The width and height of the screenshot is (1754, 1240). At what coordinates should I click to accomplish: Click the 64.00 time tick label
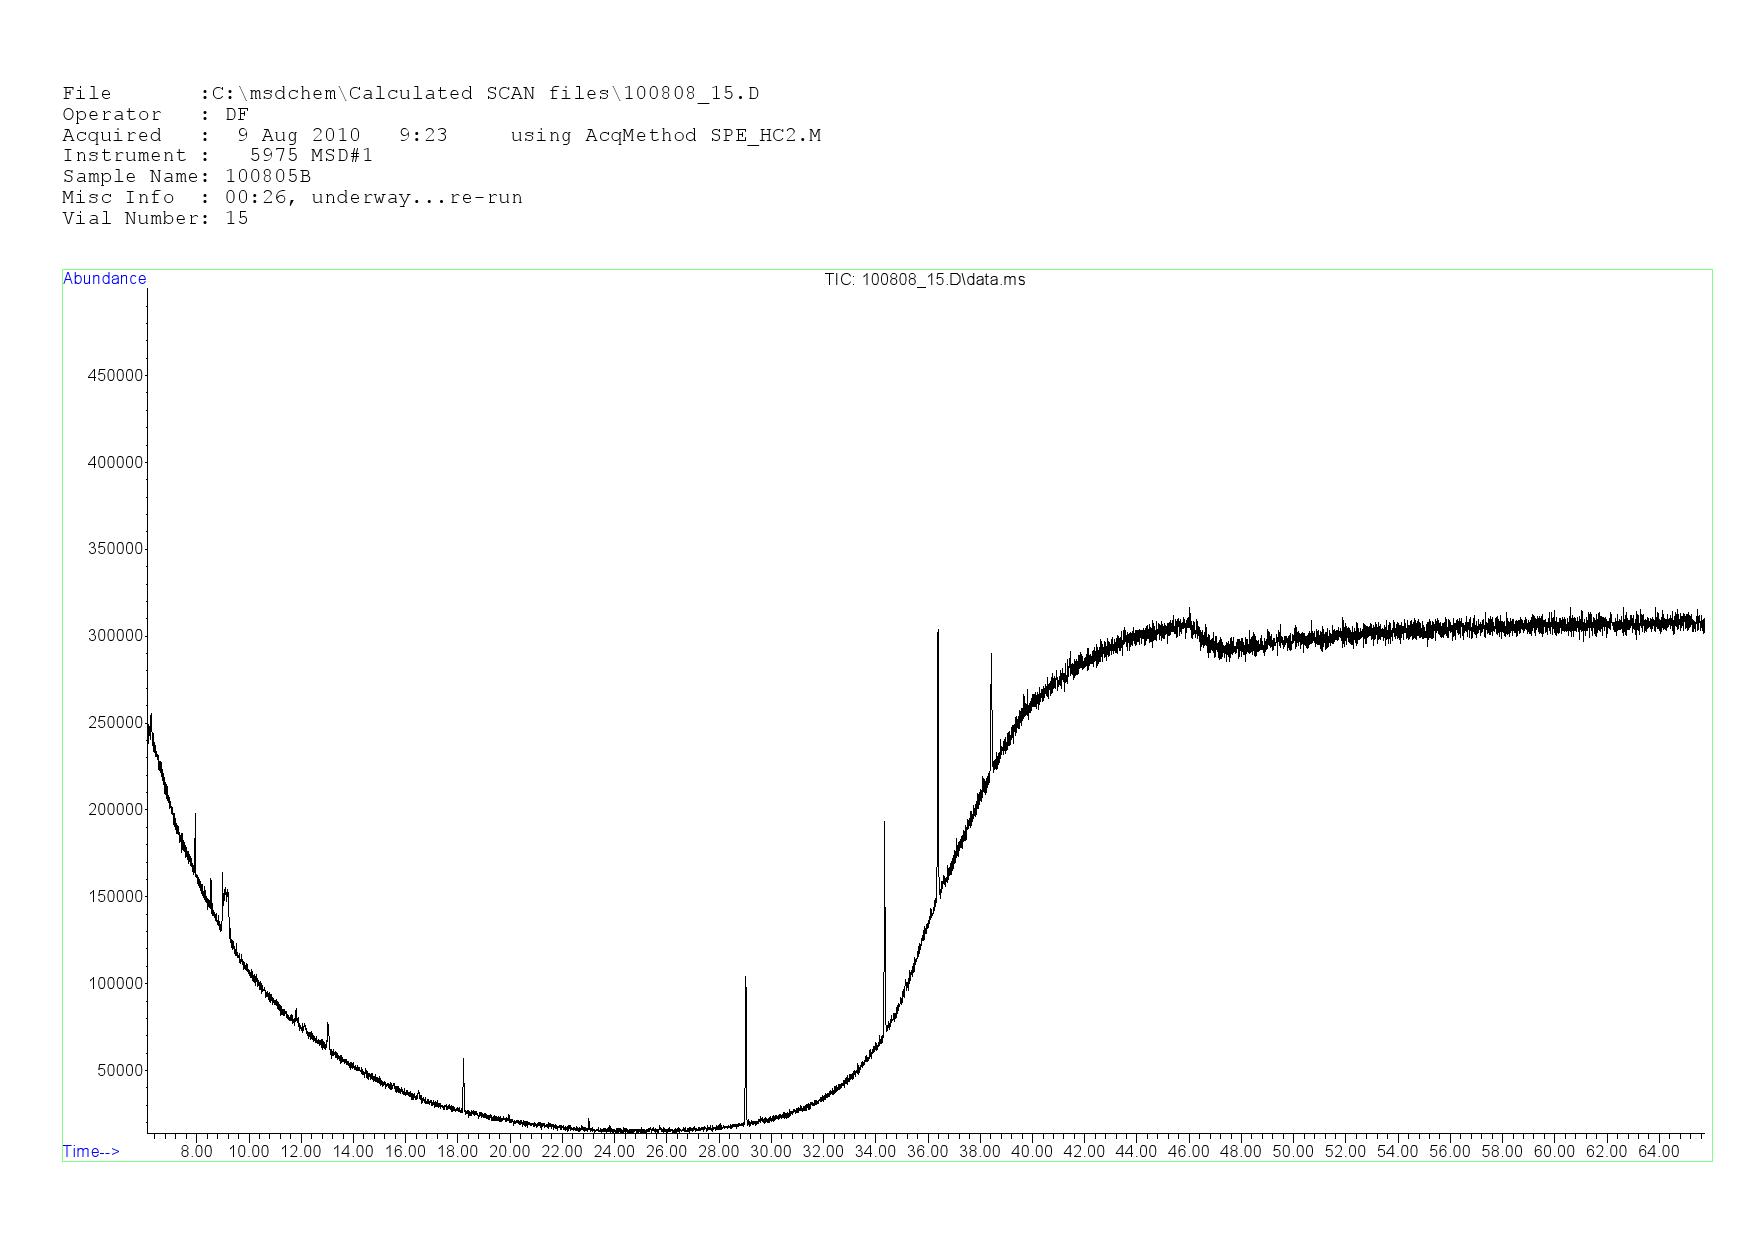click(x=1658, y=1152)
